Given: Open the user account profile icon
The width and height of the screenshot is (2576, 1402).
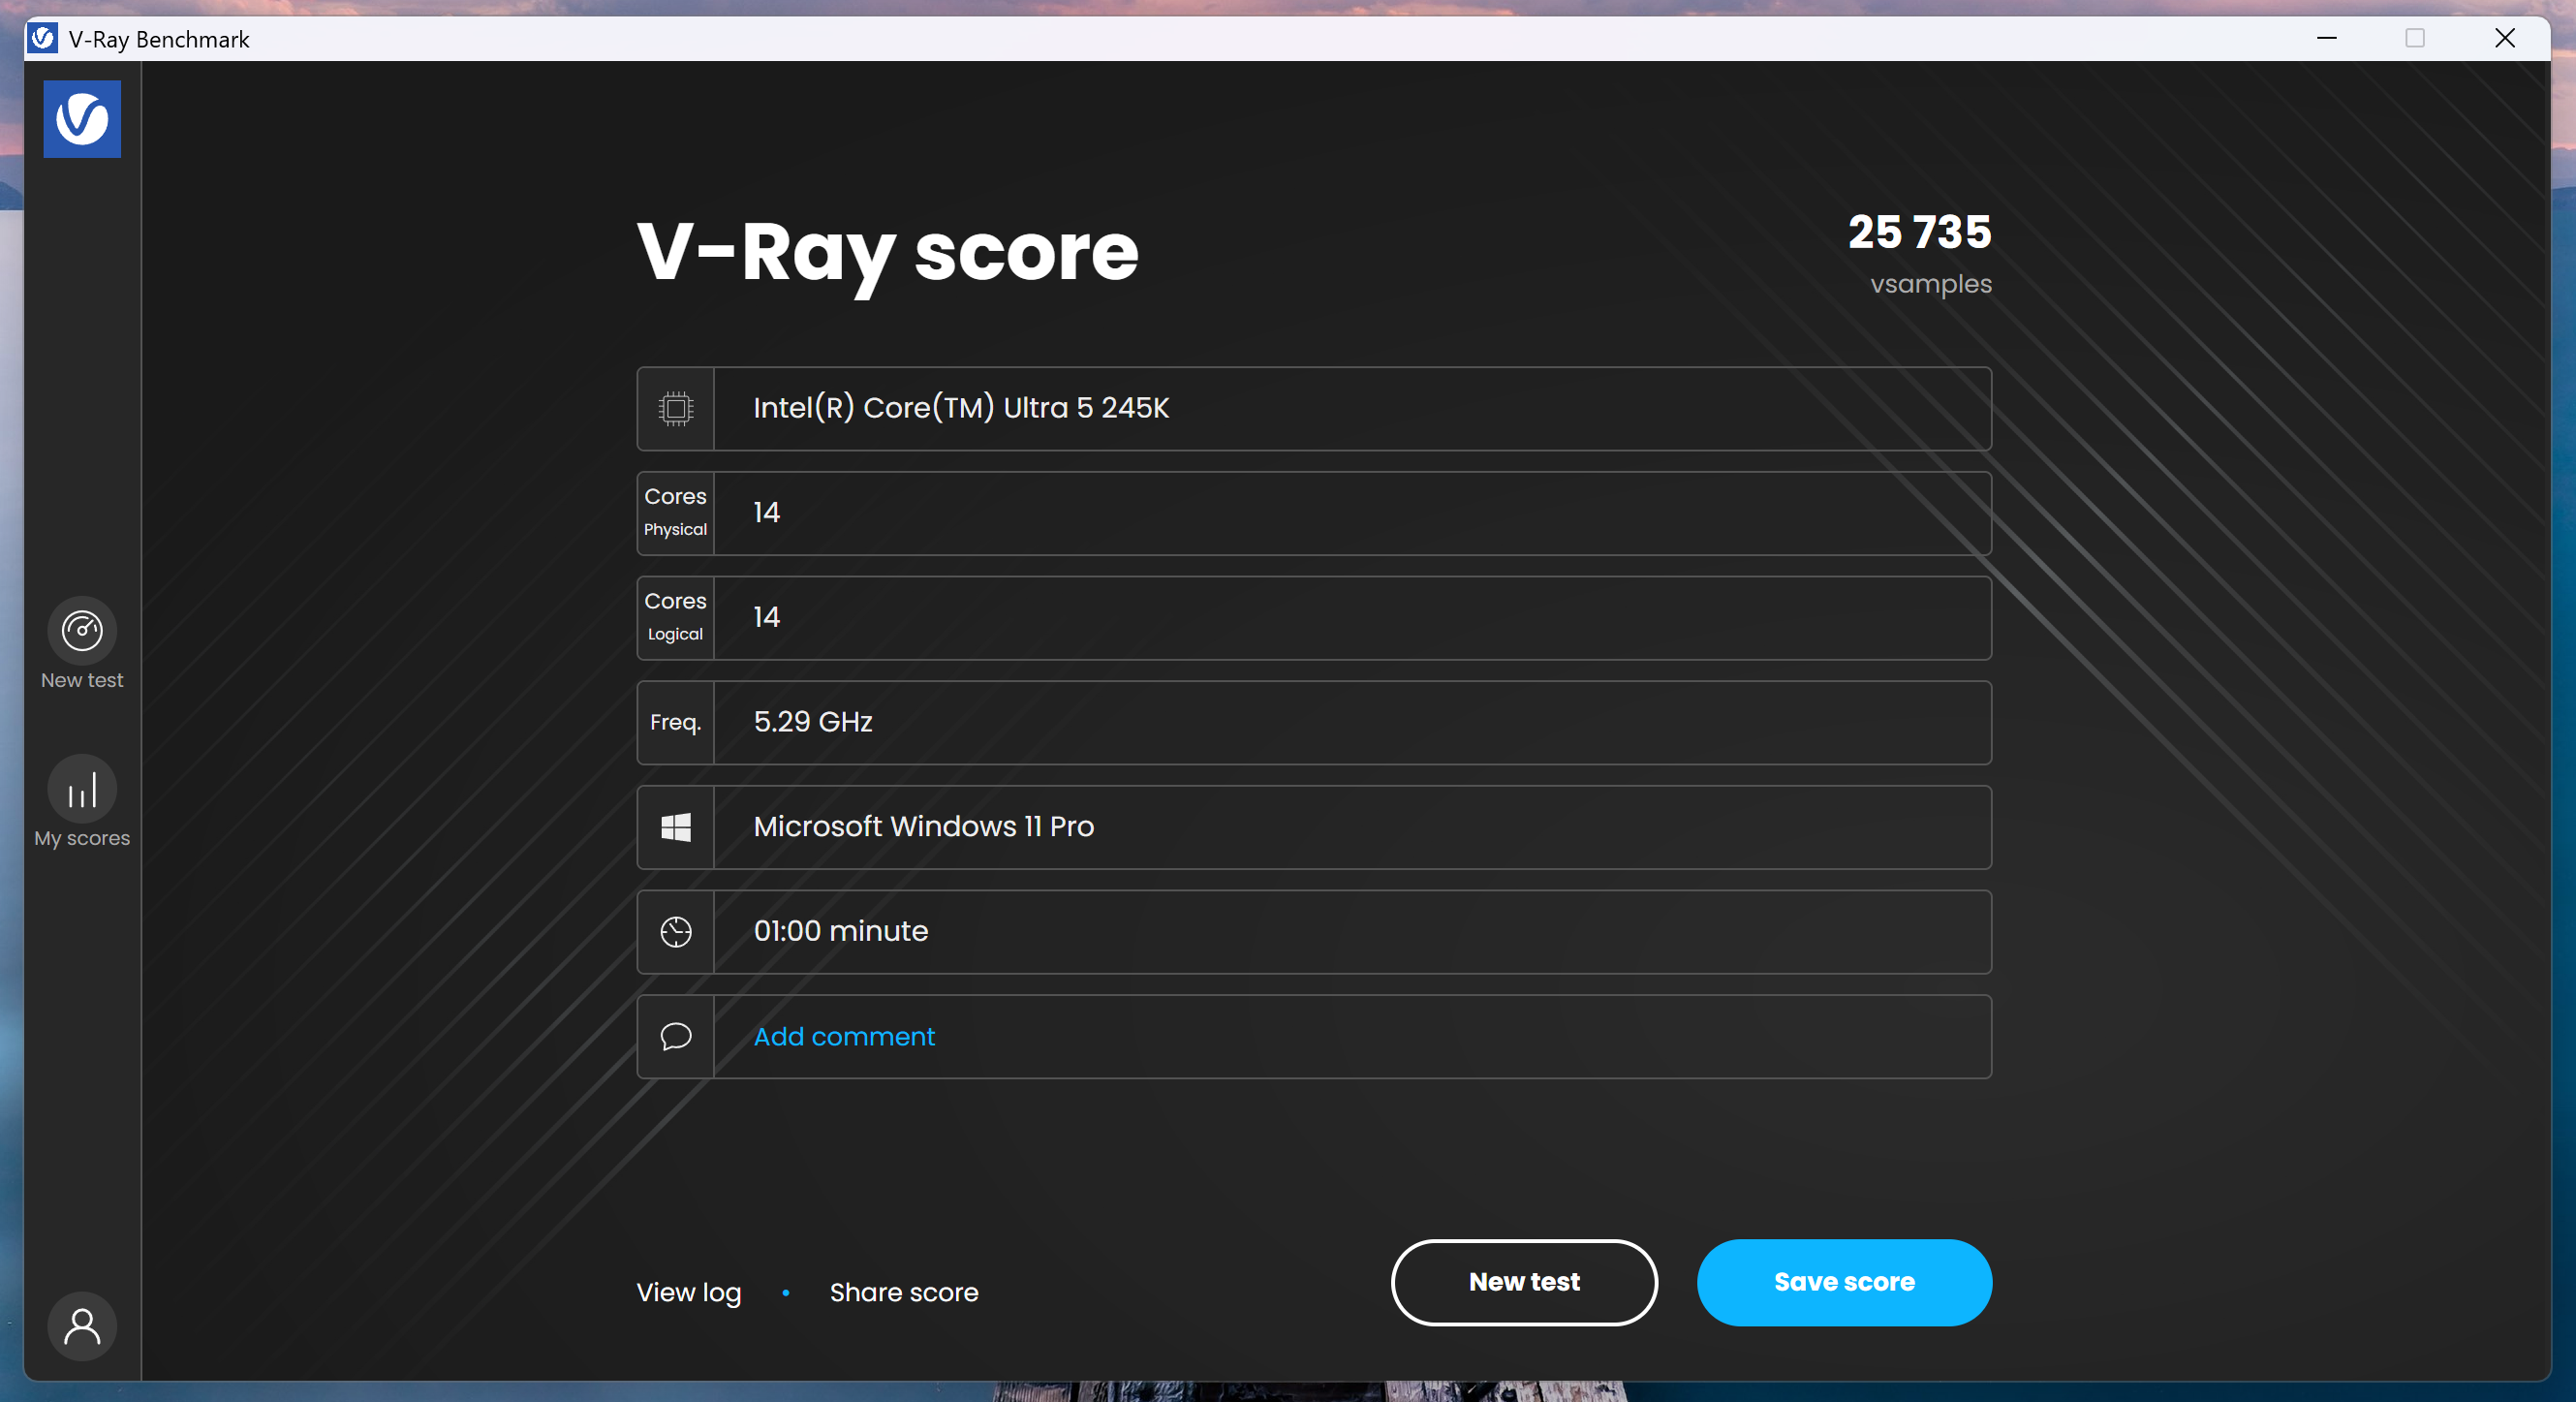Looking at the screenshot, I should tap(82, 1326).
